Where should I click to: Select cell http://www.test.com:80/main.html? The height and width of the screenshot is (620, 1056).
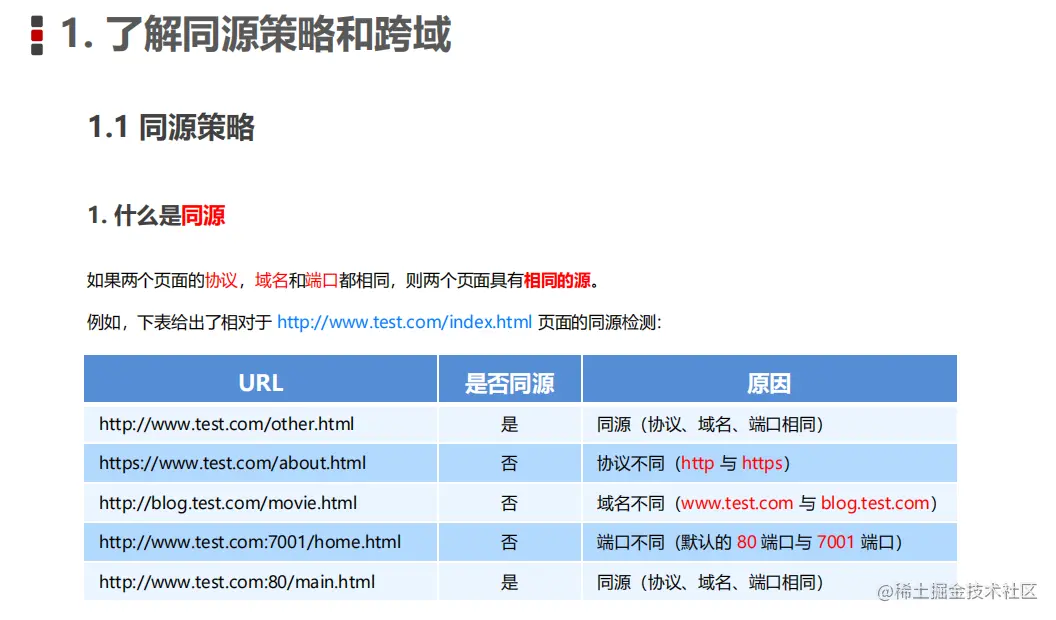click(x=261, y=582)
